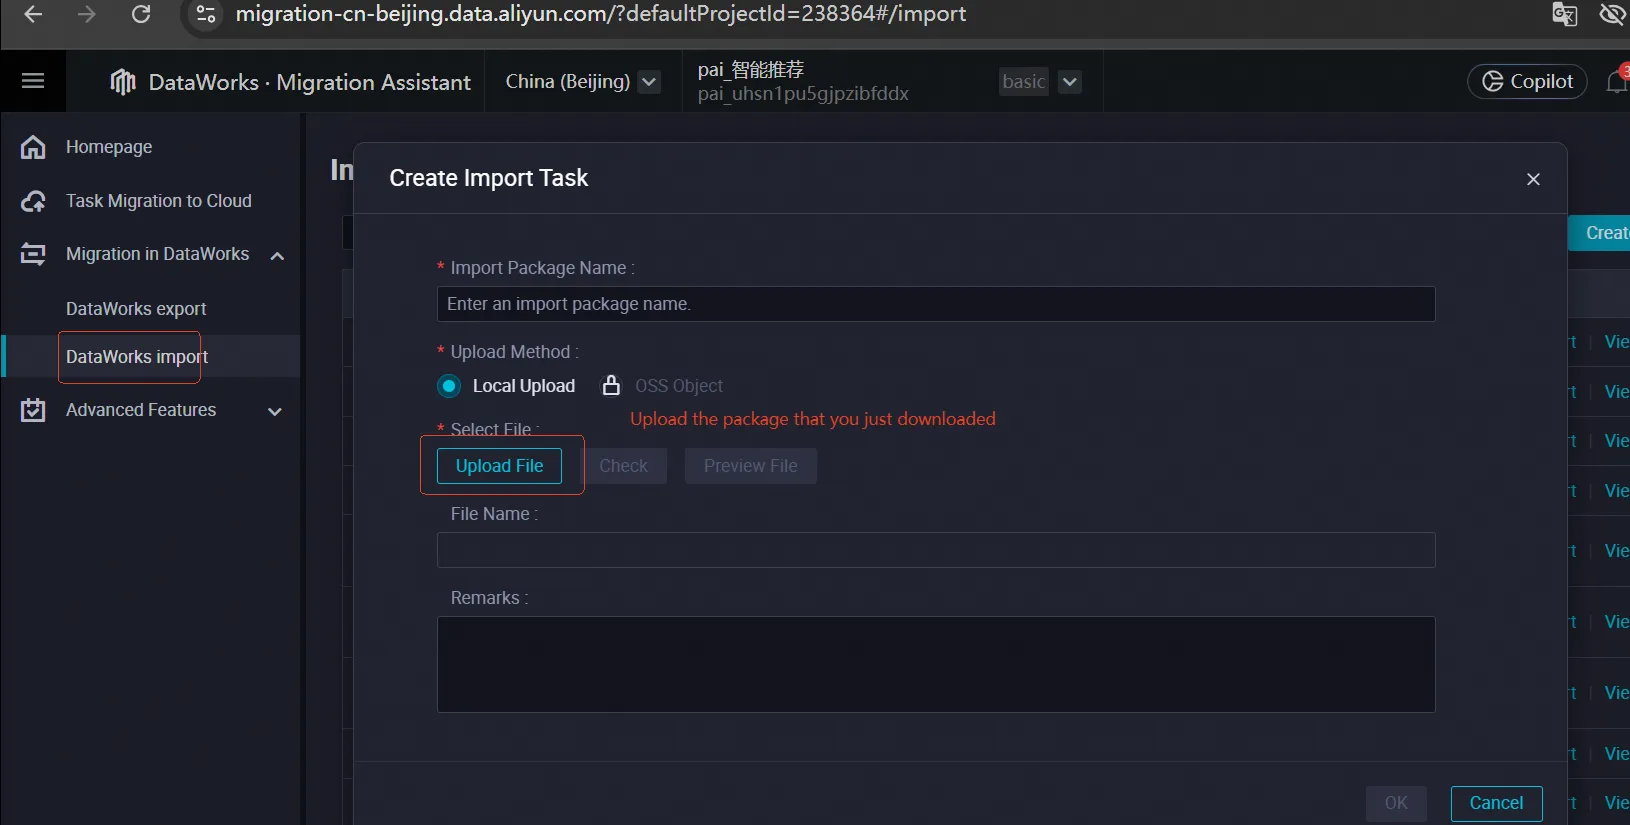Open Task Migration to Cloud

[159, 201]
